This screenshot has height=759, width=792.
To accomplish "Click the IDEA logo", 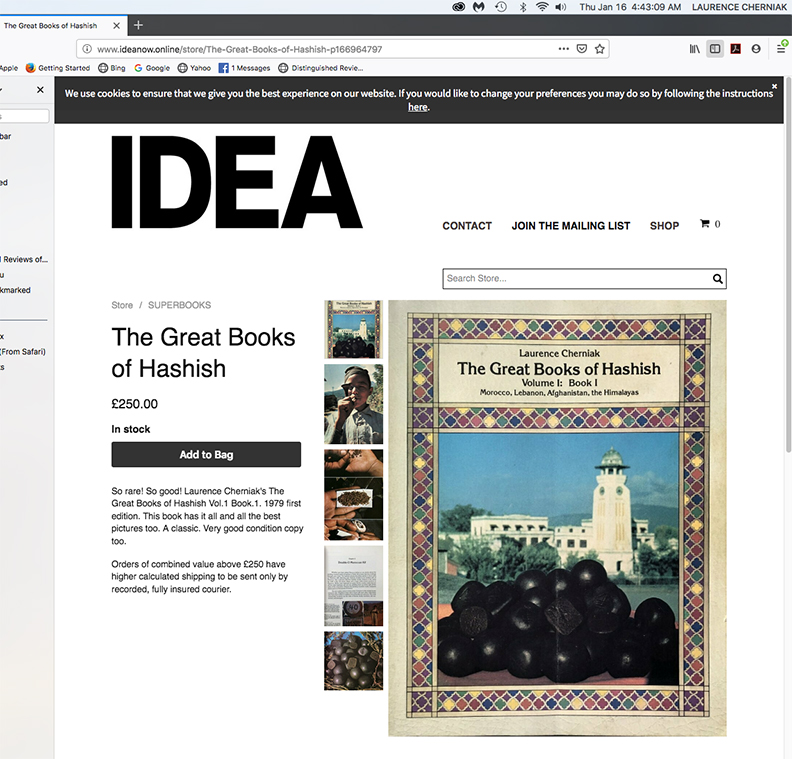I will click(236, 182).
